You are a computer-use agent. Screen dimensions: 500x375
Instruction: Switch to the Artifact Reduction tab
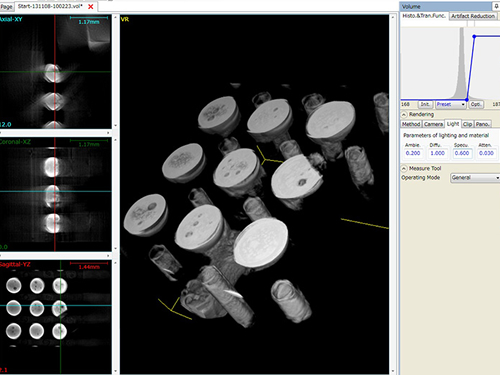point(473,16)
